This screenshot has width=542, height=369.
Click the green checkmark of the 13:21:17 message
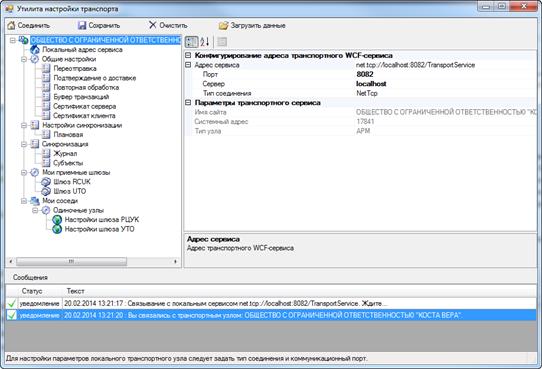[x=11, y=304]
